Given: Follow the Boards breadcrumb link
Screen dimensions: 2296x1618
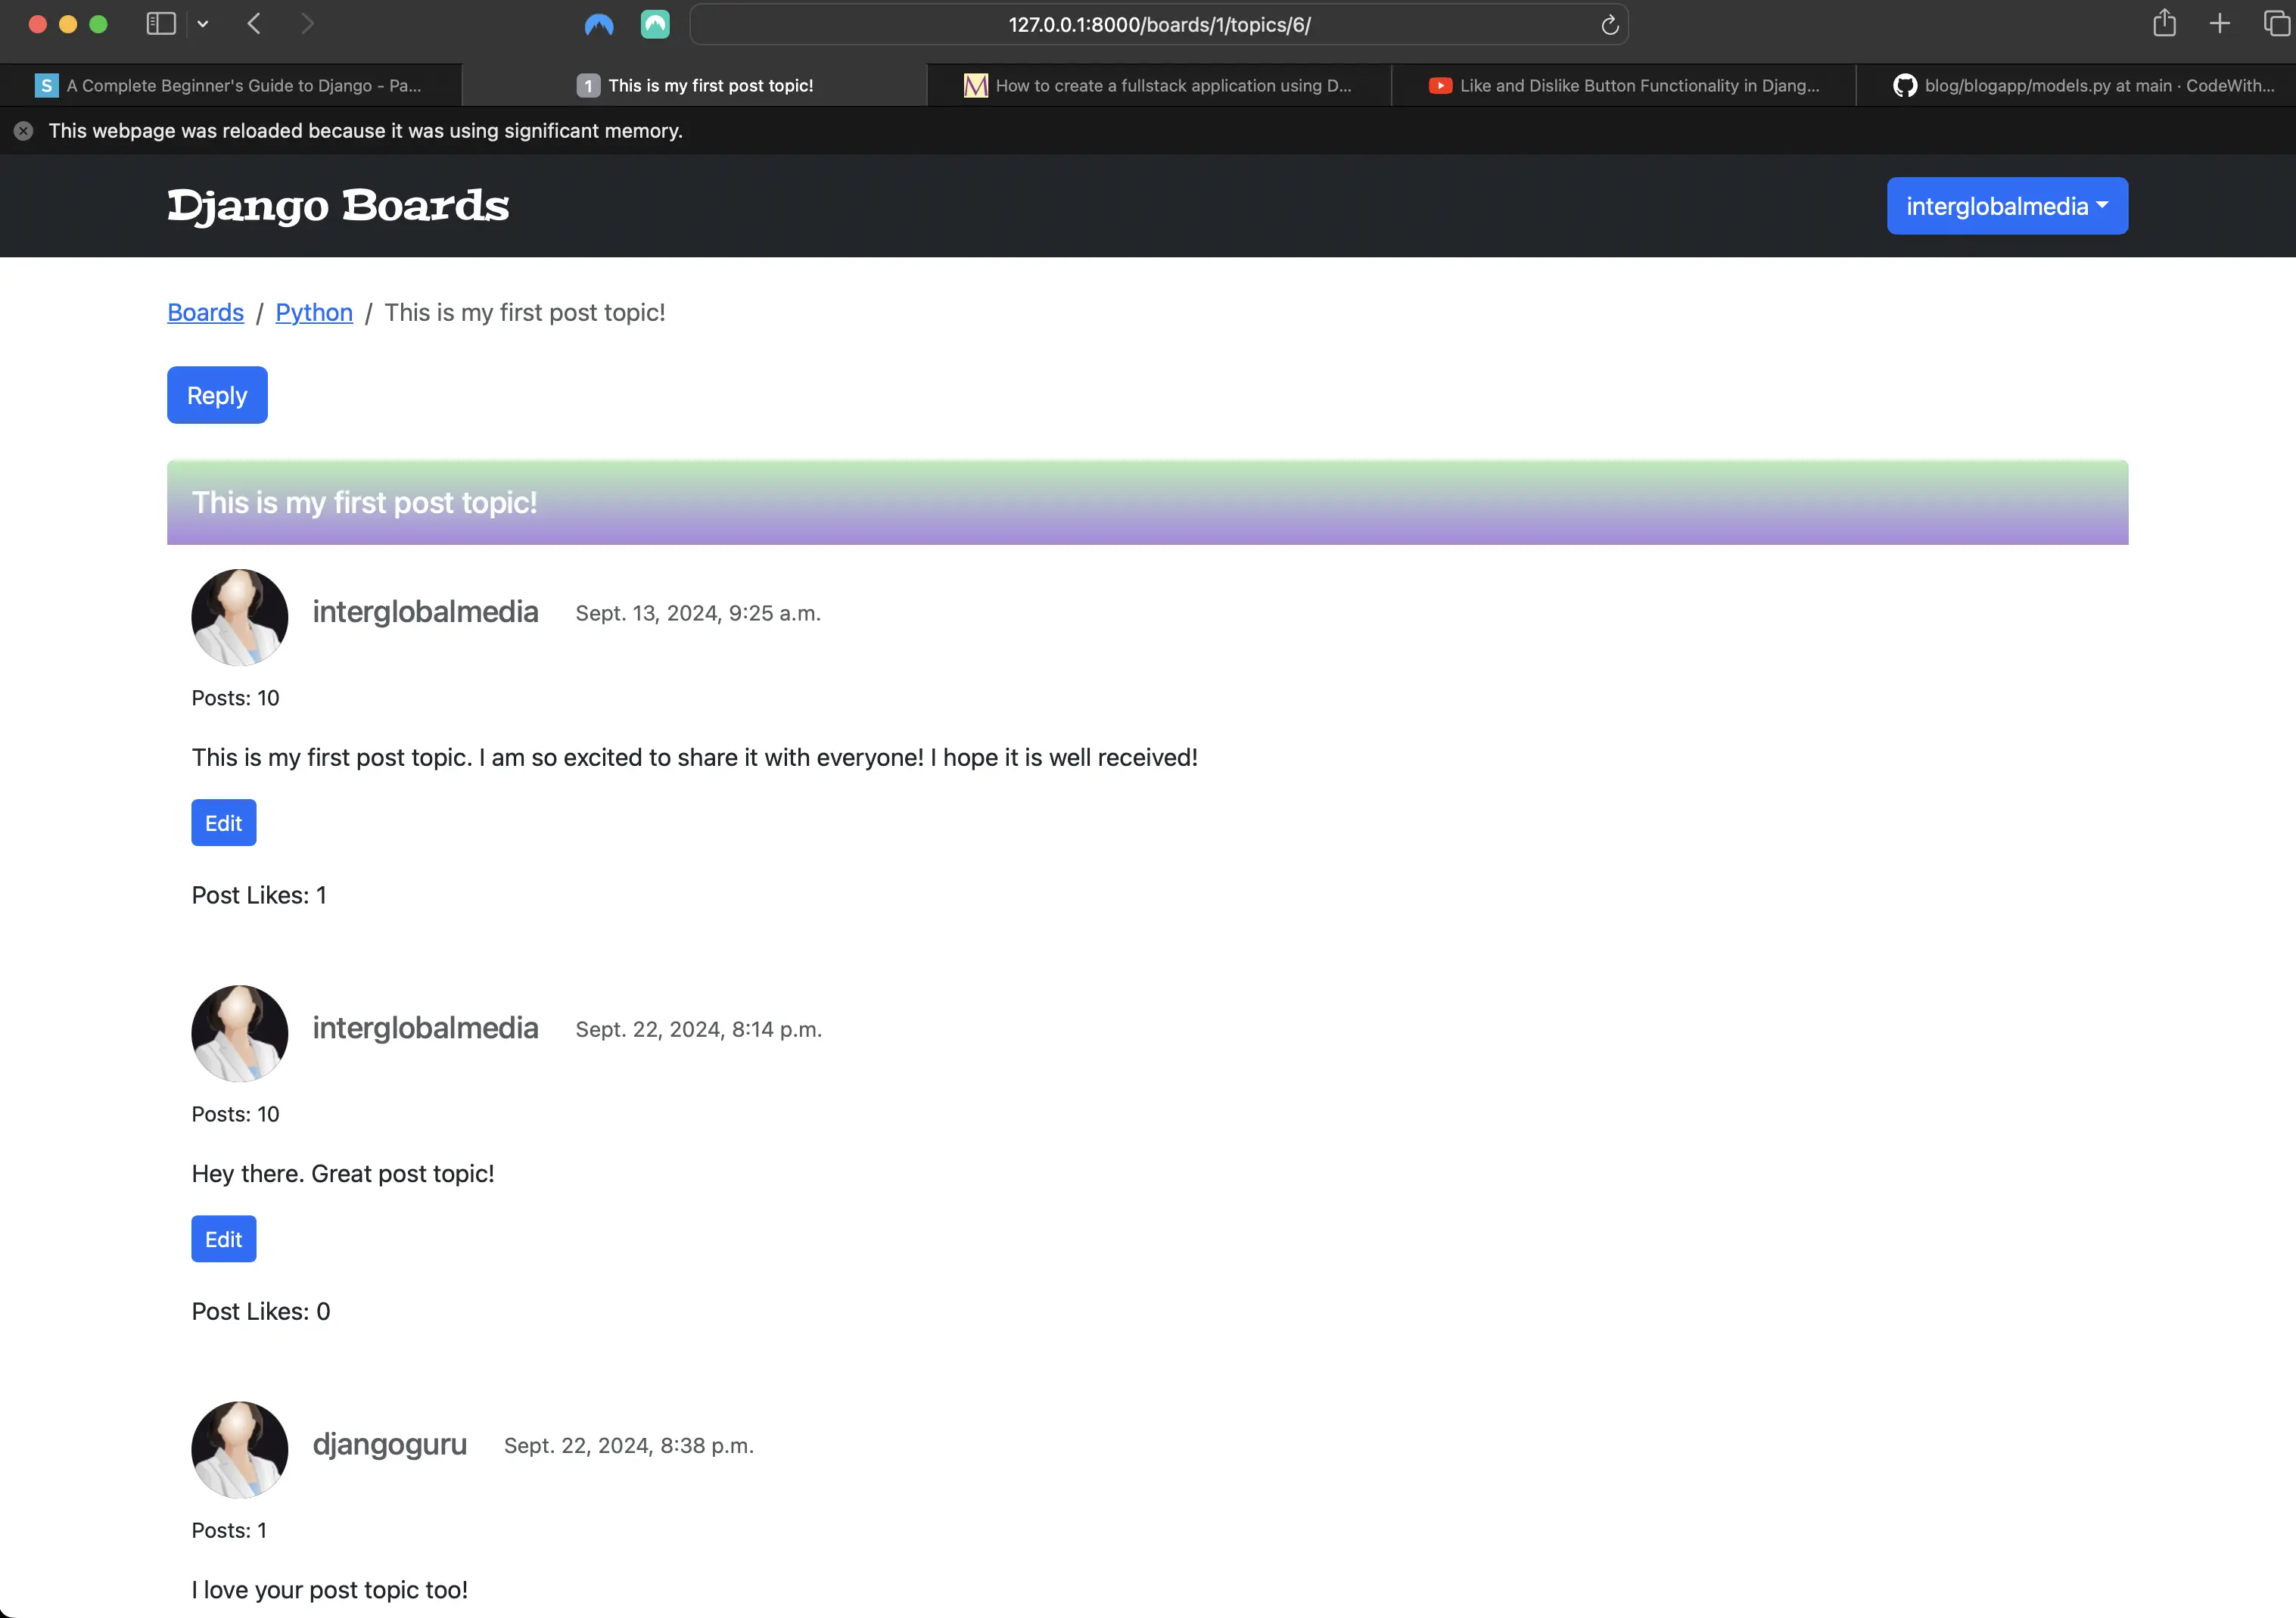Looking at the screenshot, I should (x=205, y=313).
